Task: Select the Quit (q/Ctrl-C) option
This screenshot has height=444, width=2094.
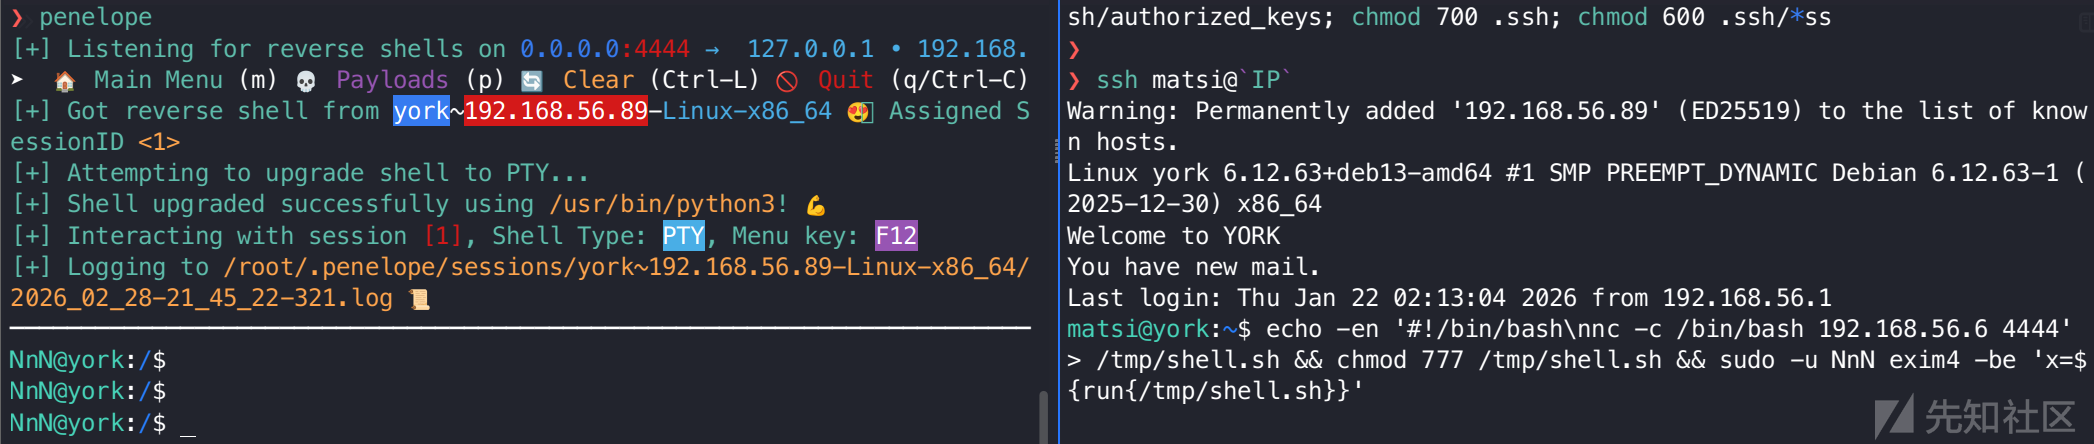Action: click(923, 80)
